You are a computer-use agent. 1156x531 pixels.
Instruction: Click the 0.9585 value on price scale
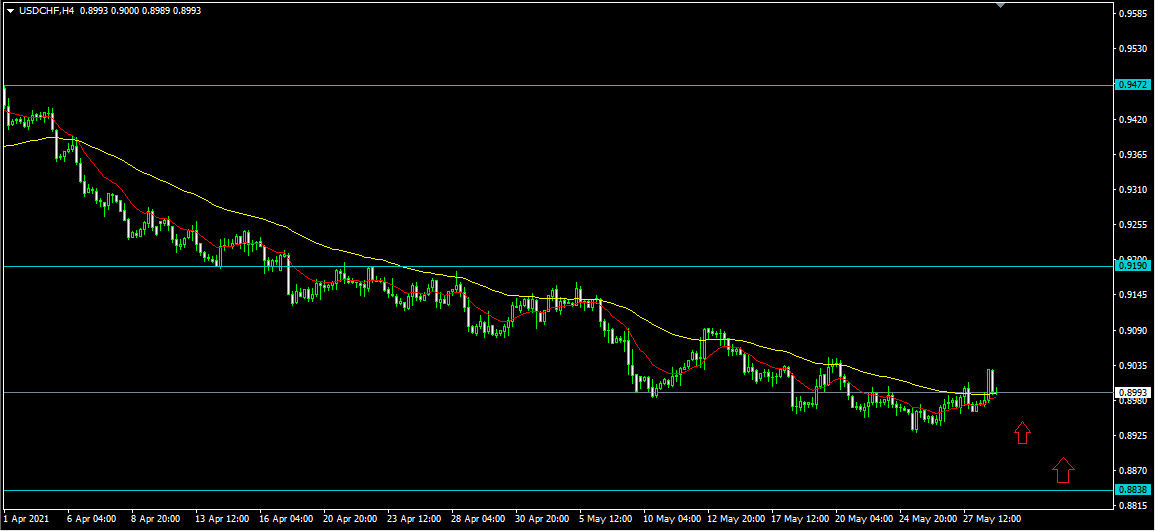tap(1133, 14)
